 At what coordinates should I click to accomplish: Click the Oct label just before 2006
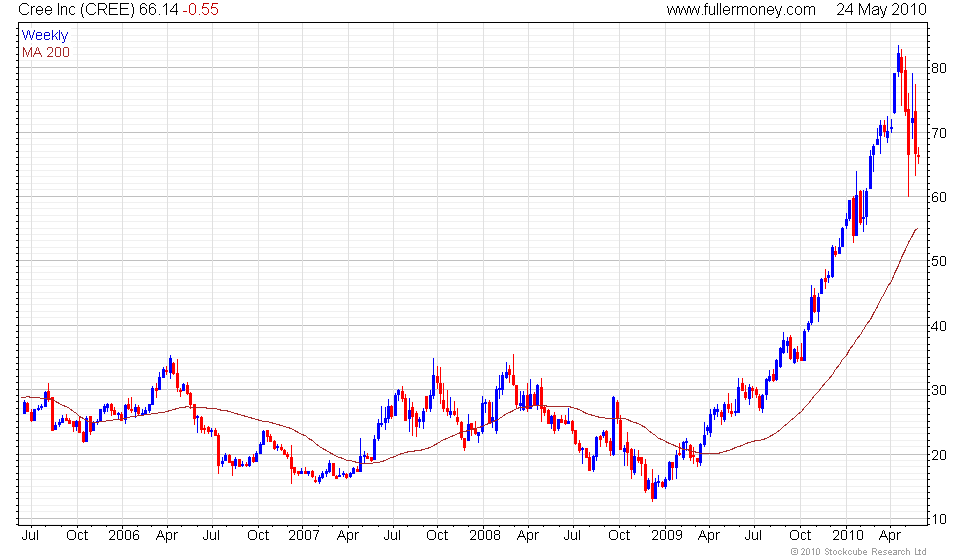[77, 536]
